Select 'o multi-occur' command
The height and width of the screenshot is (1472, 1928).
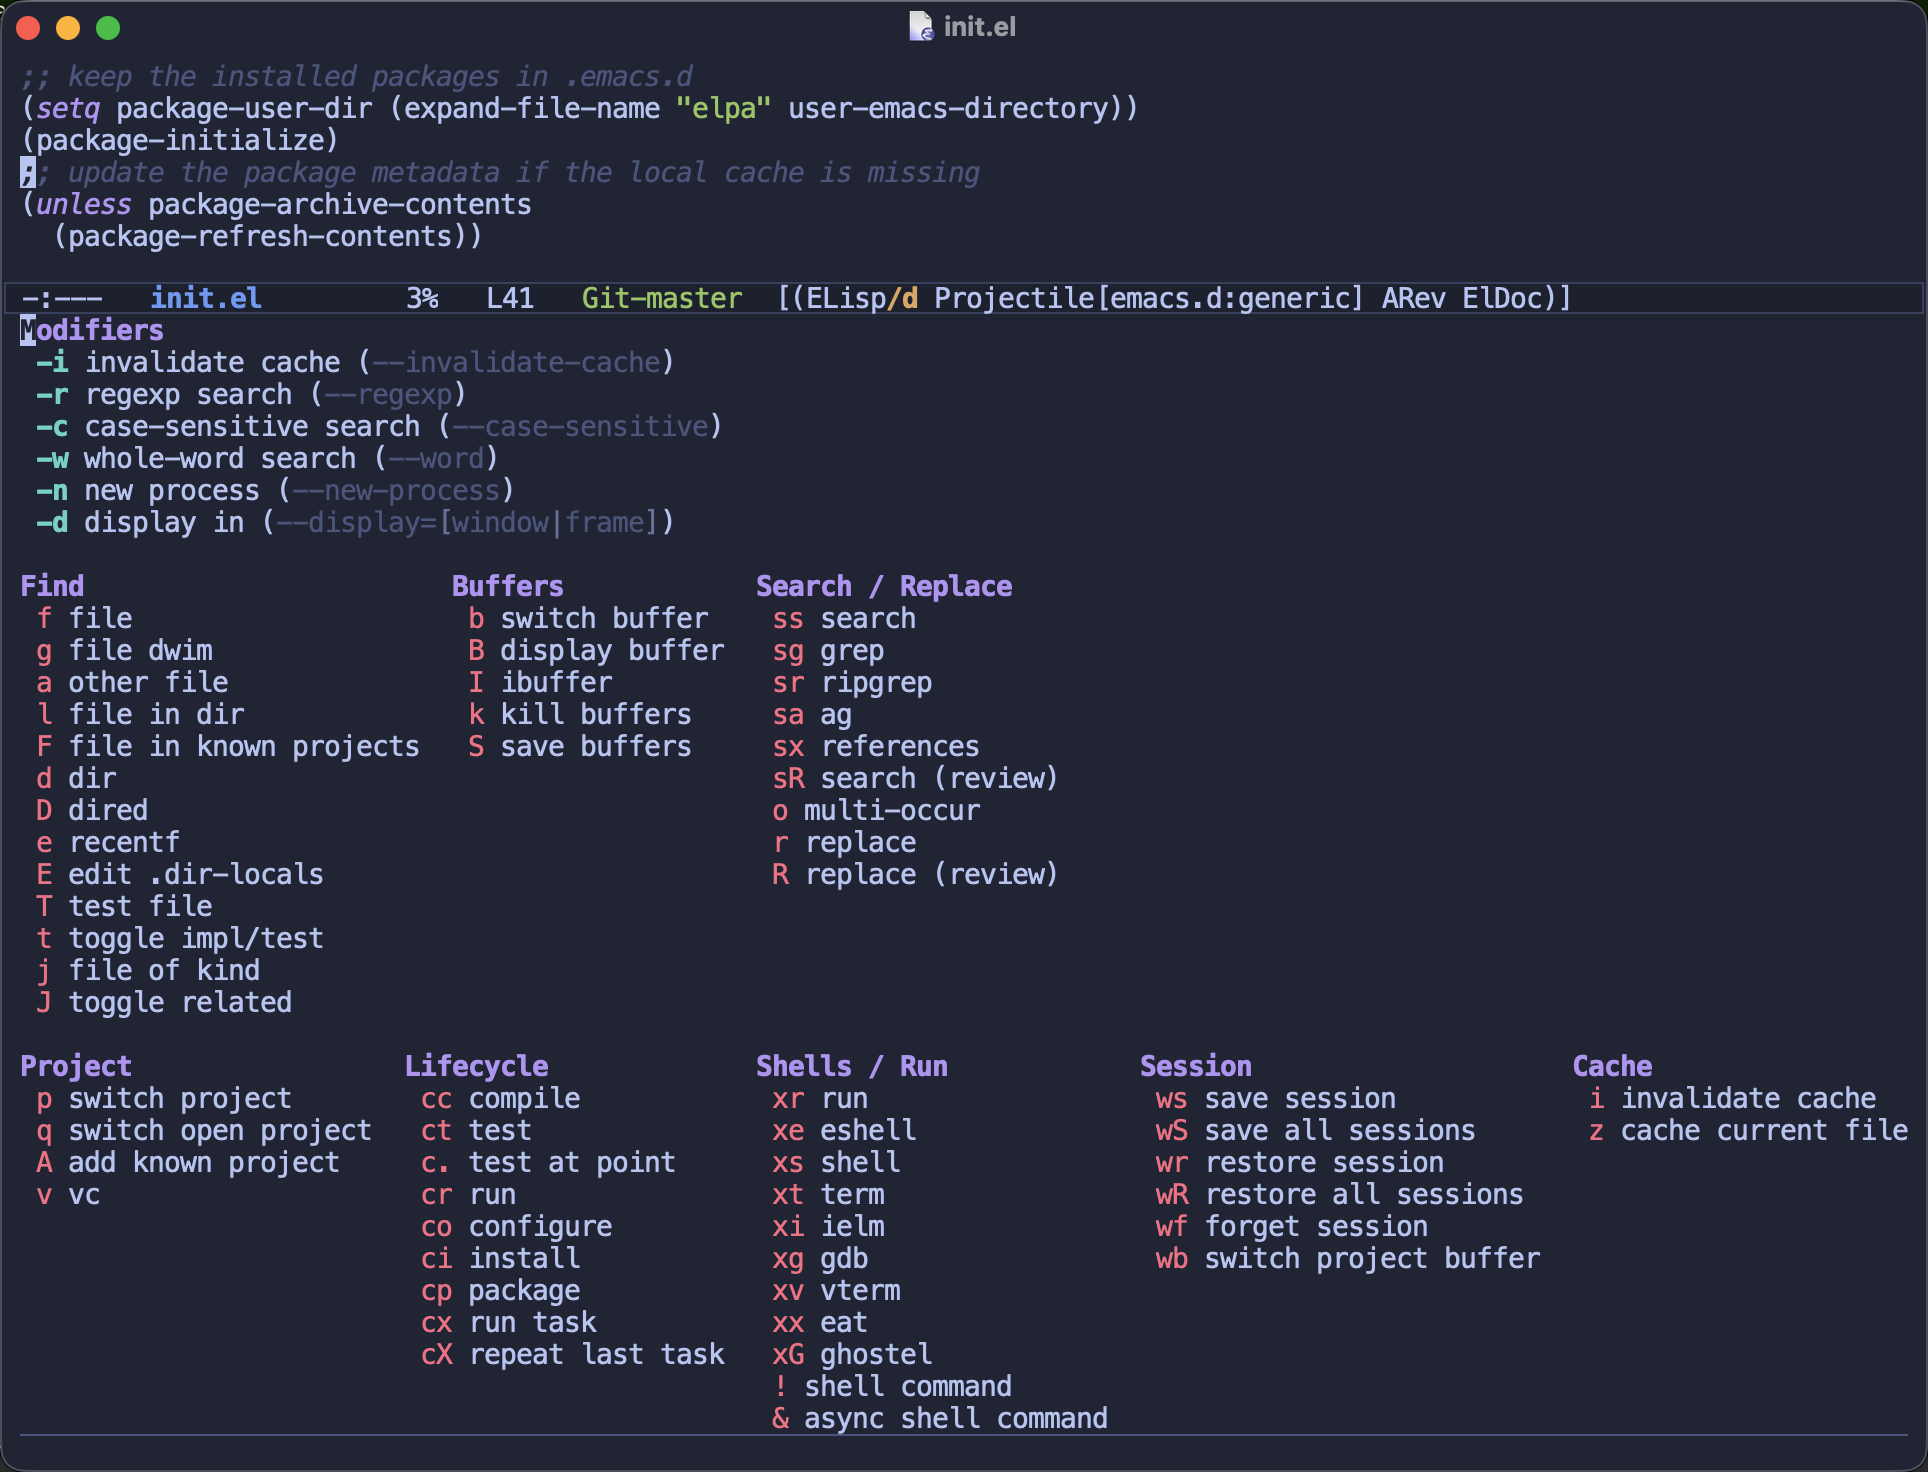coord(876,810)
